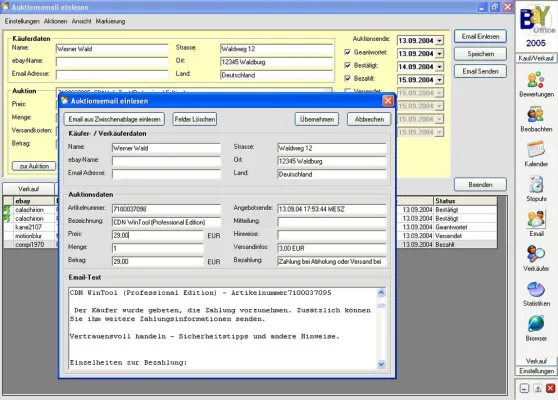
Task: Close the Auktionsemail einlesen dialog
Action: tap(388, 101)
